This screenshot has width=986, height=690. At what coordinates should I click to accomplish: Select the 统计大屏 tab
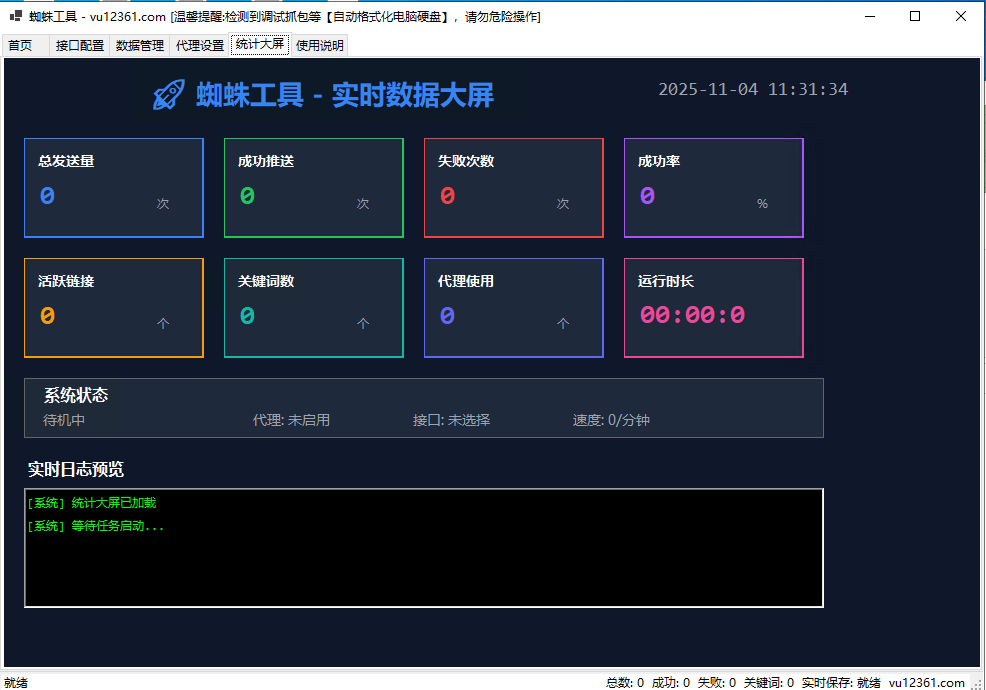click(x=260, y=44)
